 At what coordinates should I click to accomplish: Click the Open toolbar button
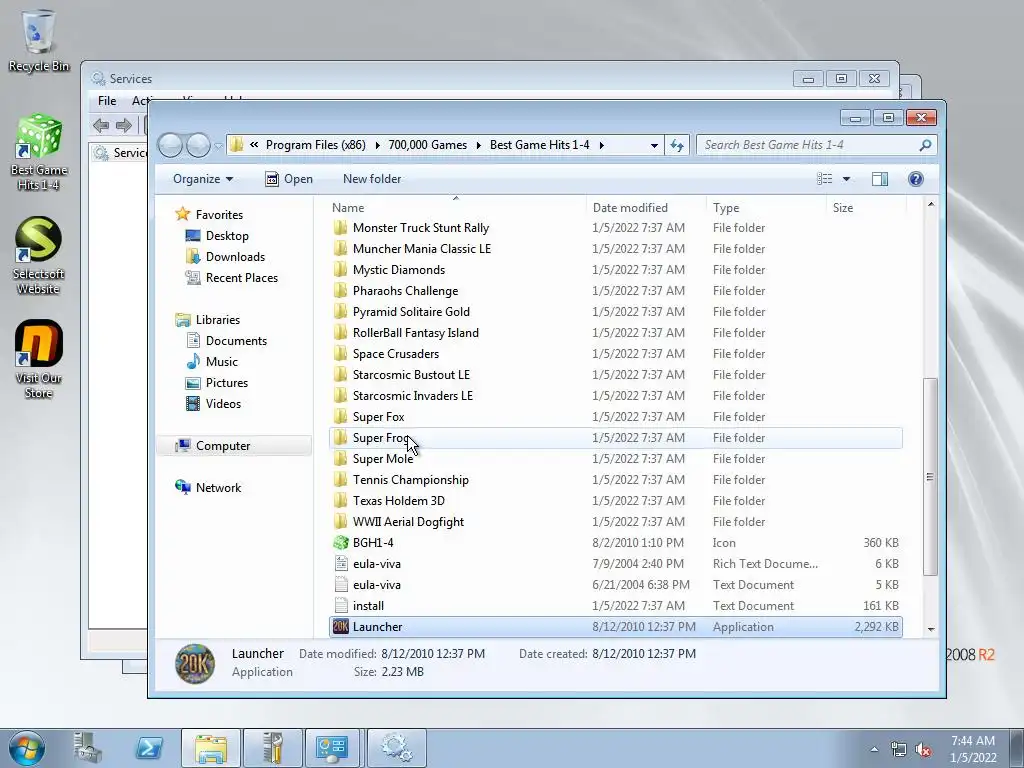coord(289,179)
